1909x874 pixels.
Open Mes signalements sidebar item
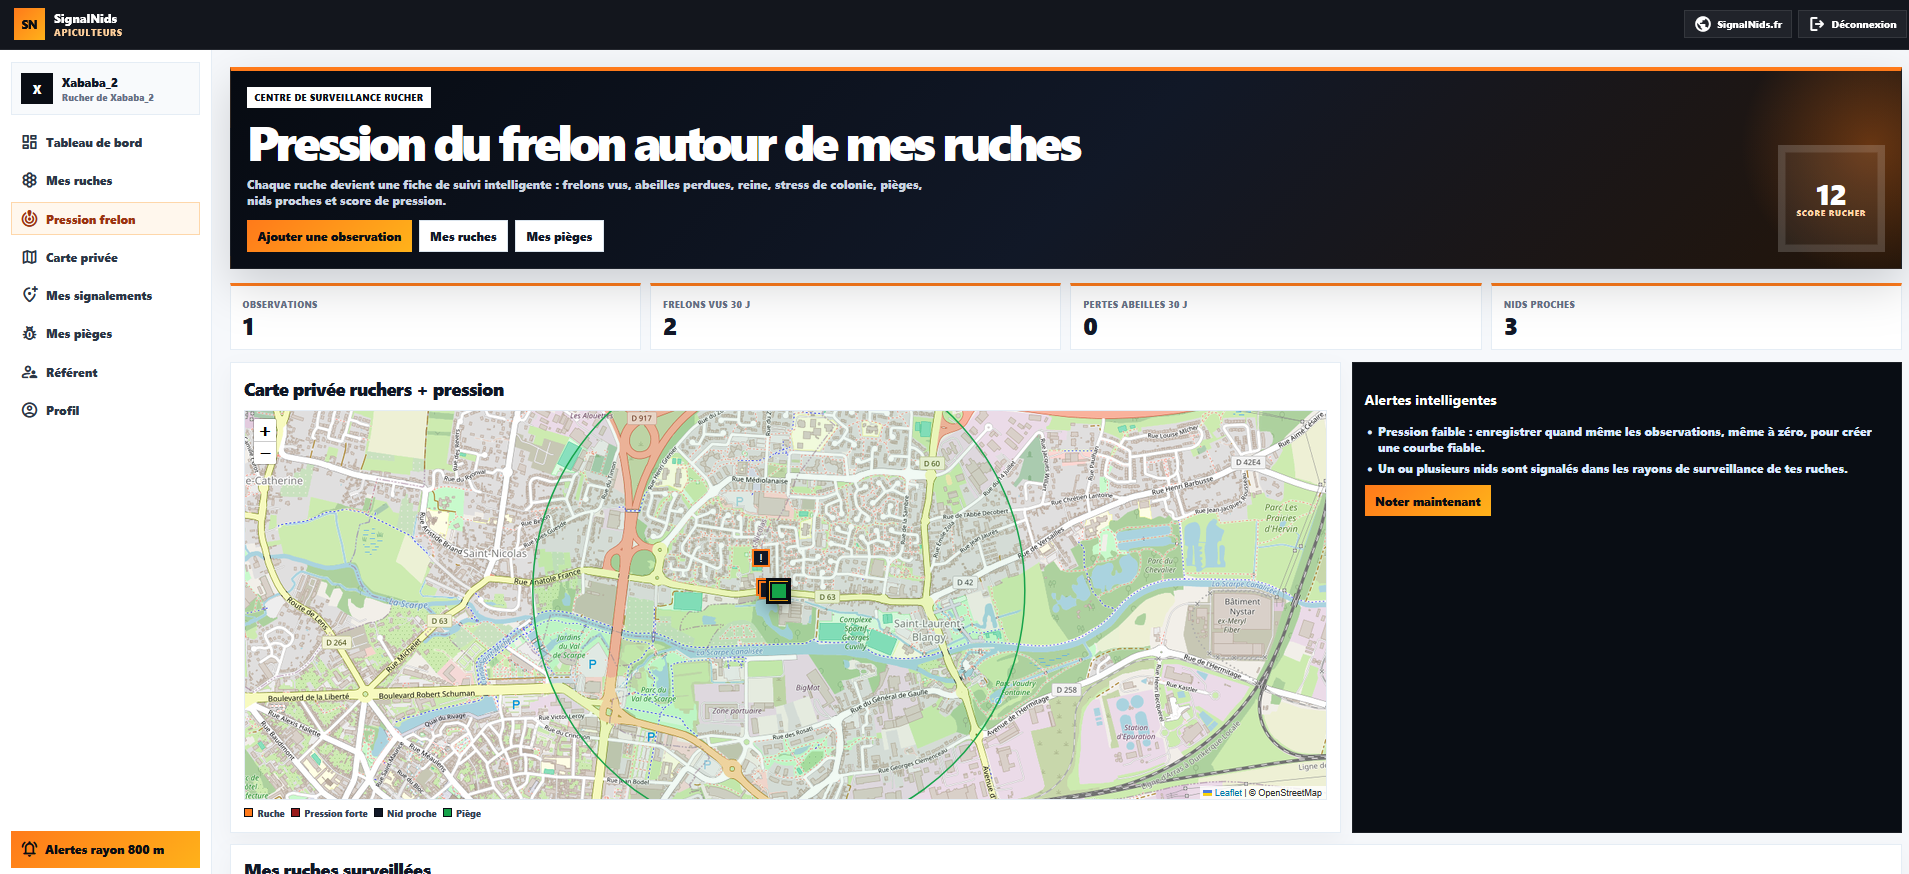point(105,296)
